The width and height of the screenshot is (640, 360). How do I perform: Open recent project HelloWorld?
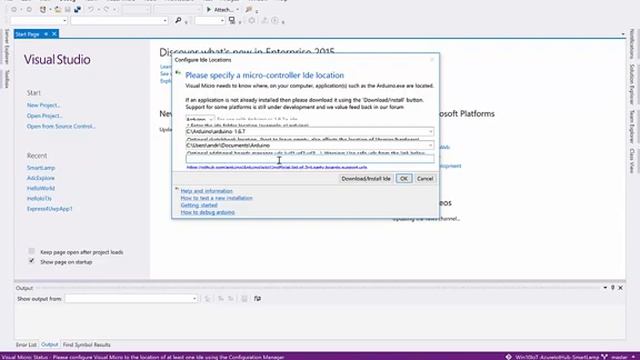click(41, 188)
